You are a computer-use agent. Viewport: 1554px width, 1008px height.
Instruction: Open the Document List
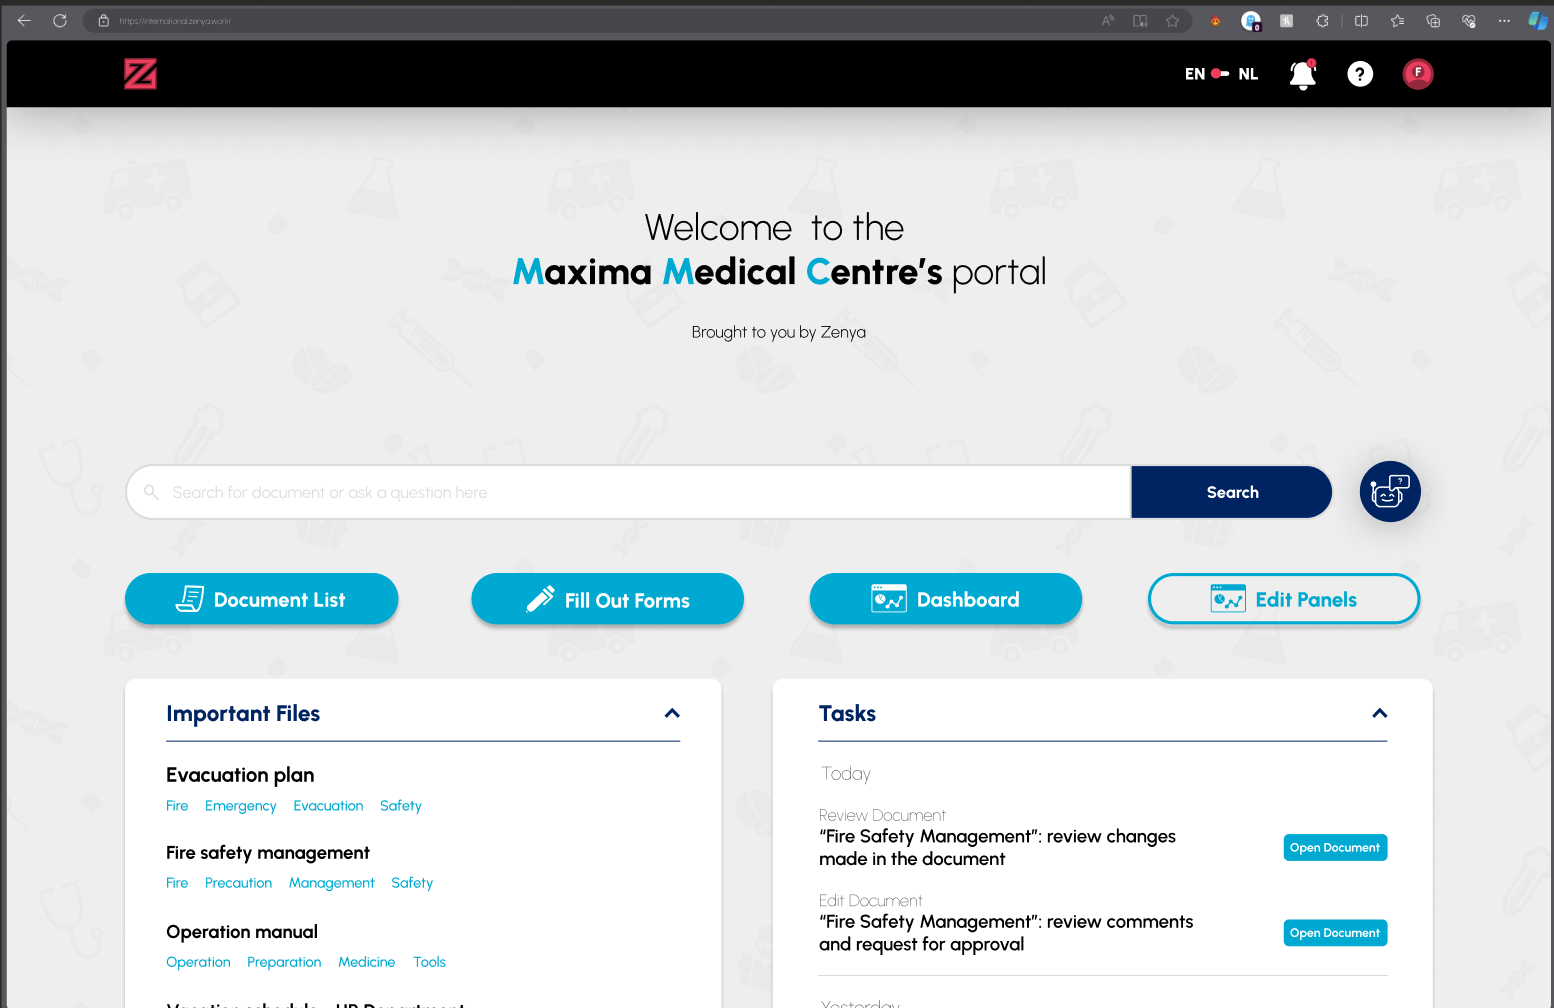pos(262,599)
